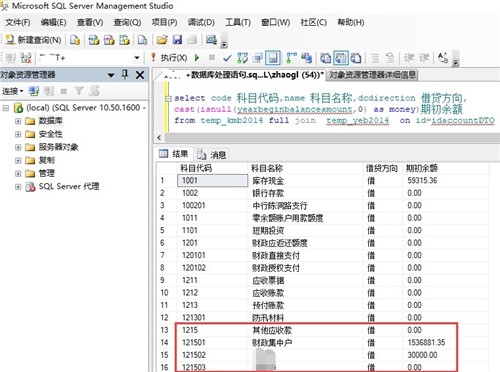The height and width of the screenshot is (372, 500).
Task: Click the New Query (新建查询) button
Action: click(x=33, y=40)
